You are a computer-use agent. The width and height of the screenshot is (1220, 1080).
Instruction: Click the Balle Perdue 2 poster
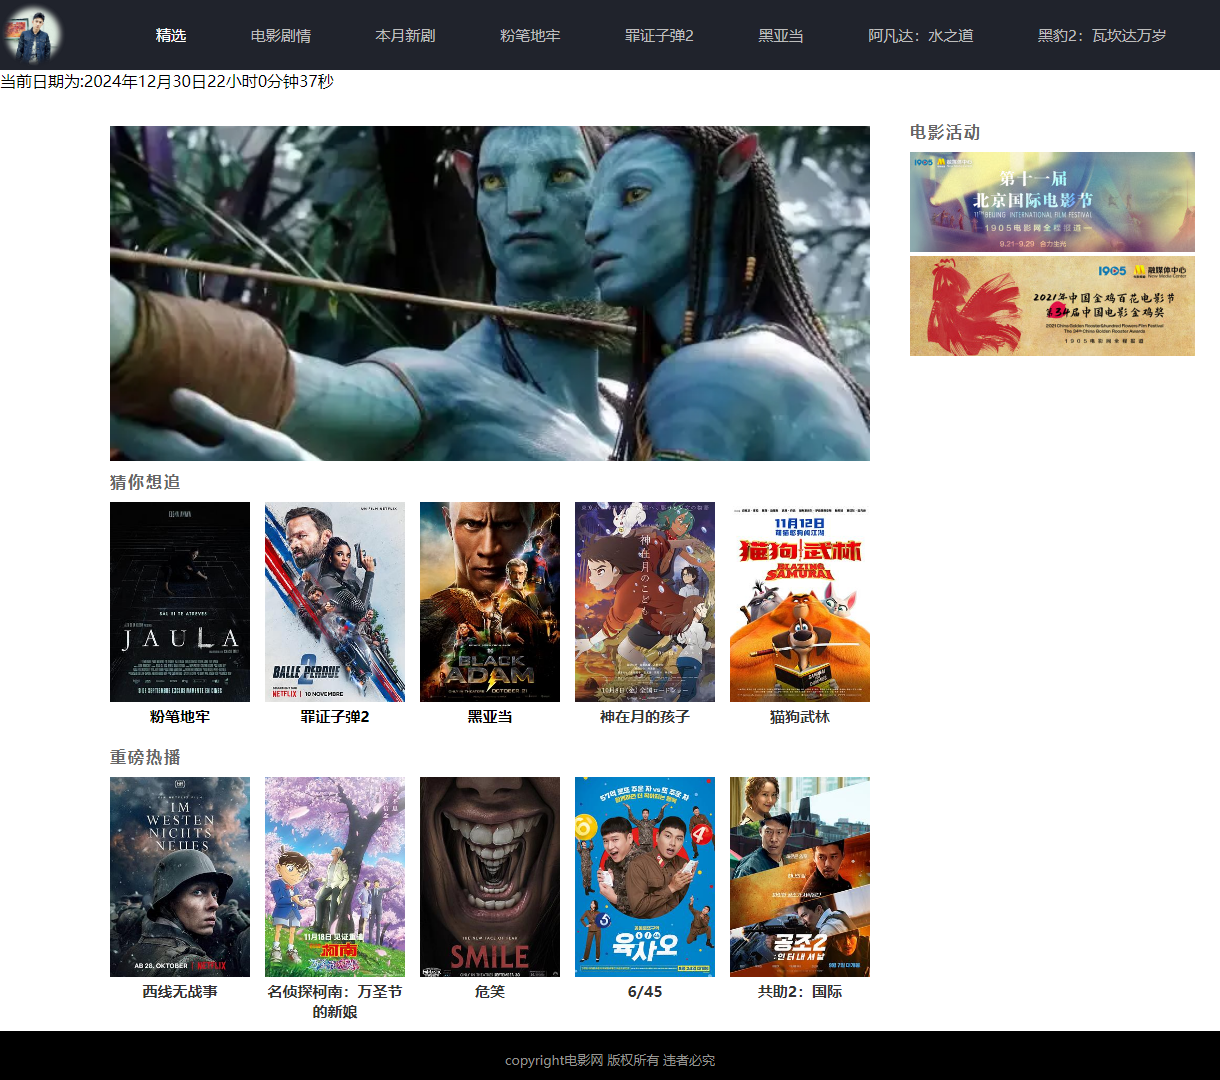coord(335,602)
